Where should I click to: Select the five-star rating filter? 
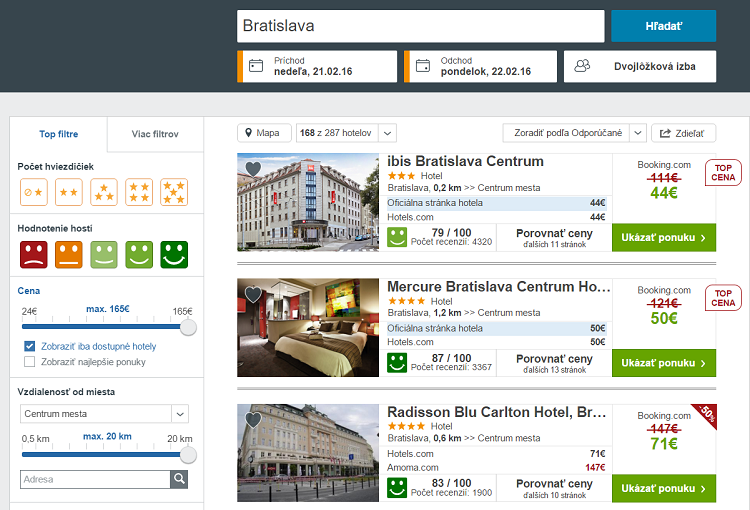click(x=174, y=192)
